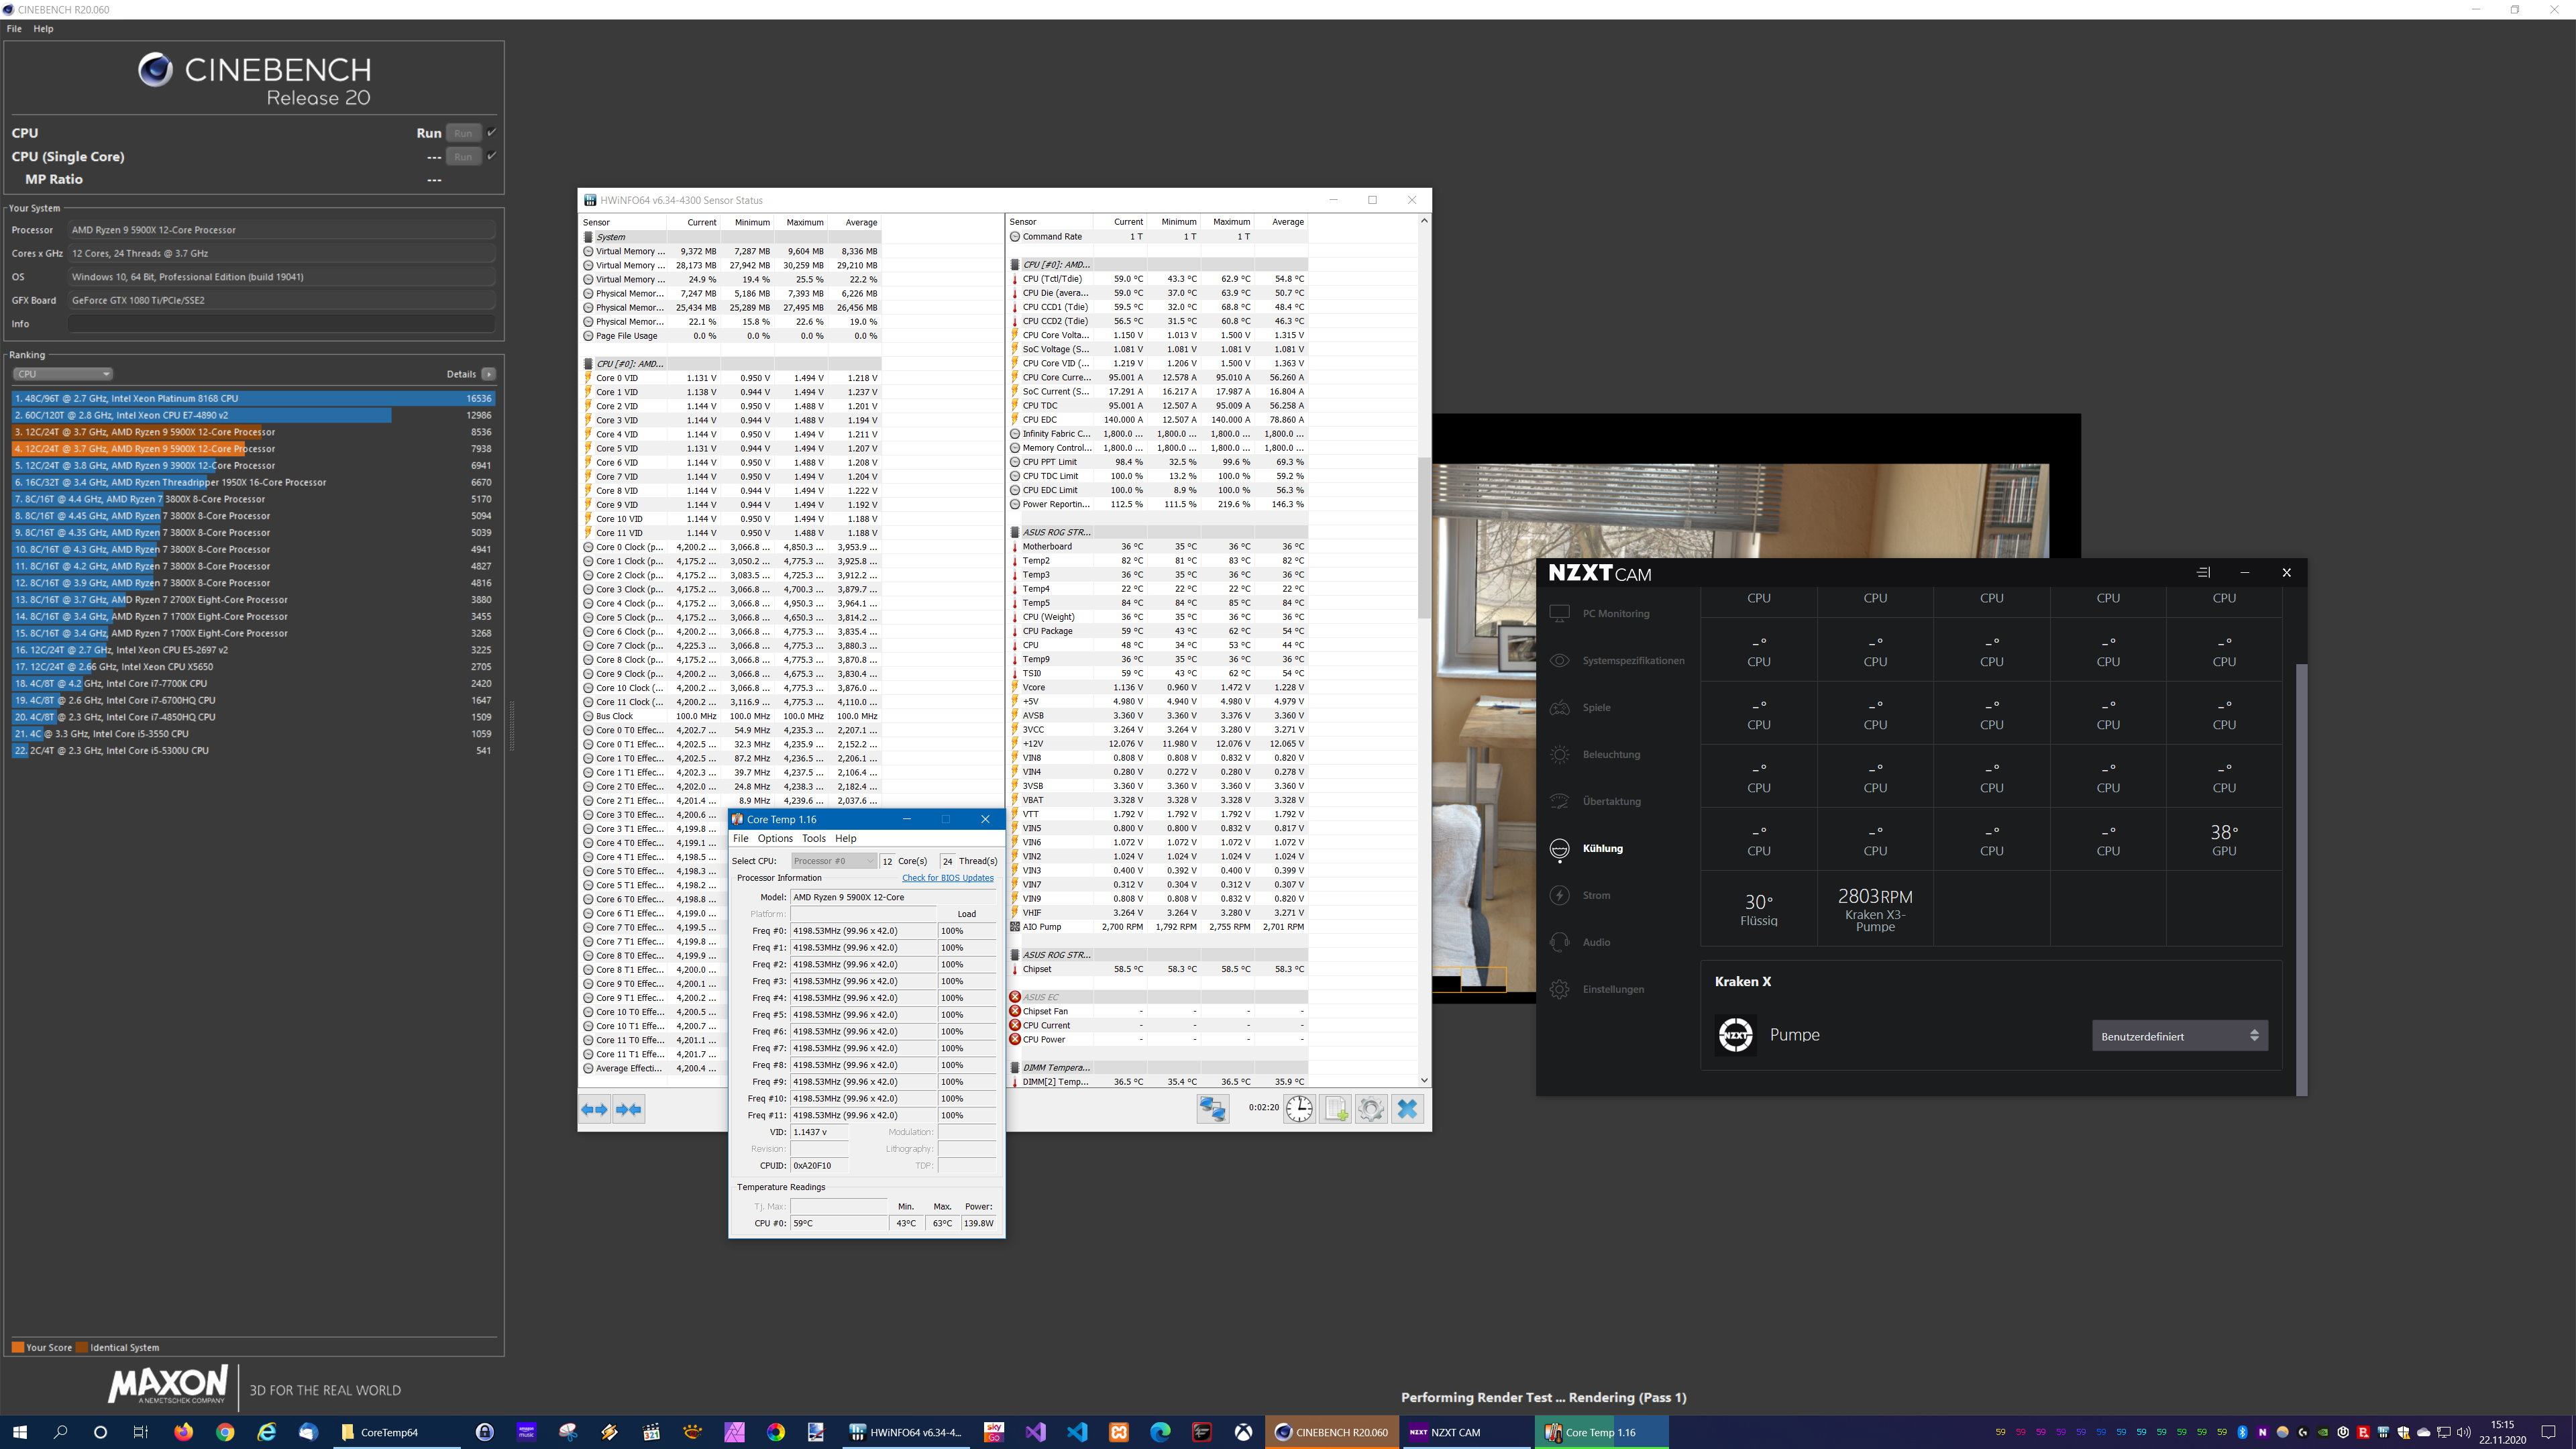2576x1449 pixels.
Task: Toggle CPU Single Core test checkbox
Action: coord(491,155)
